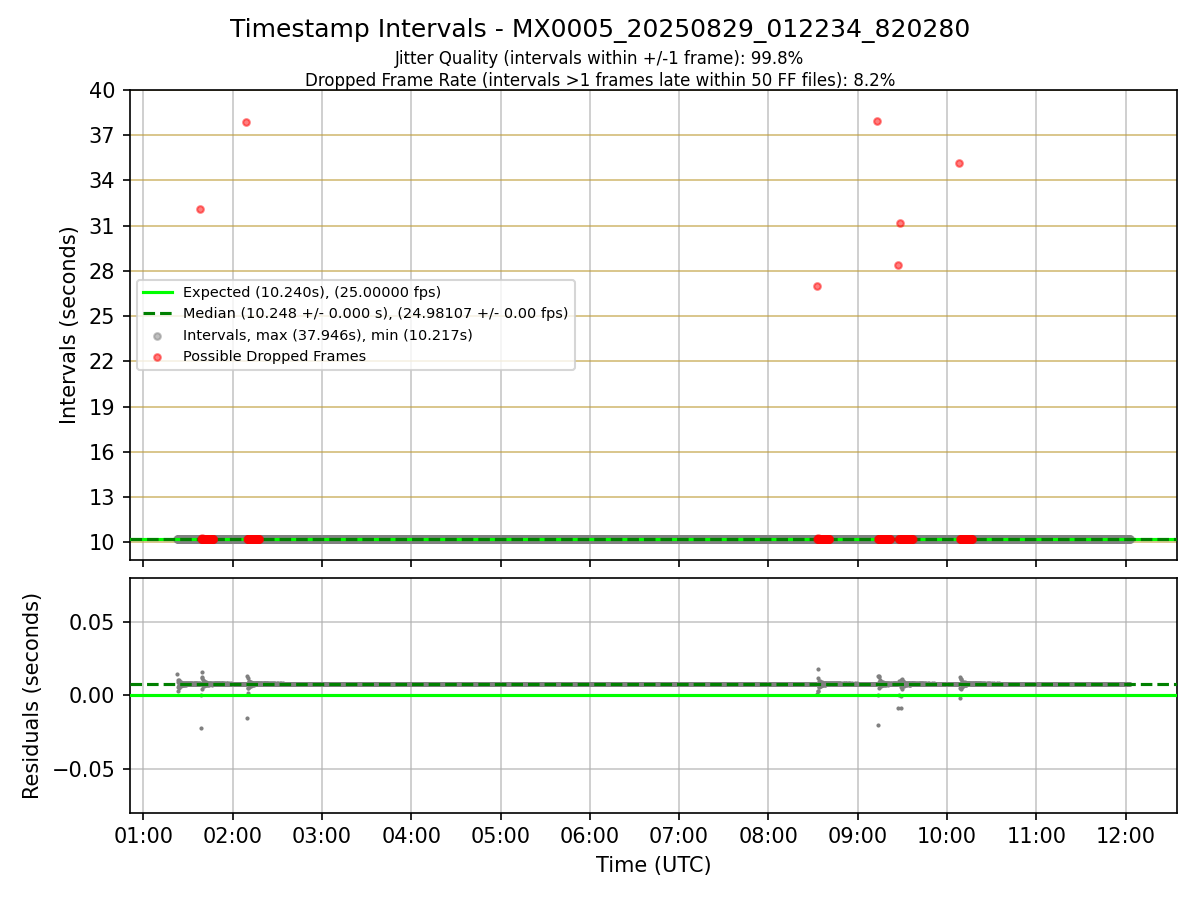The image size is (1200, 900).
Task: Click the dashed dark green Median legend marker
Action: [158, 313]
